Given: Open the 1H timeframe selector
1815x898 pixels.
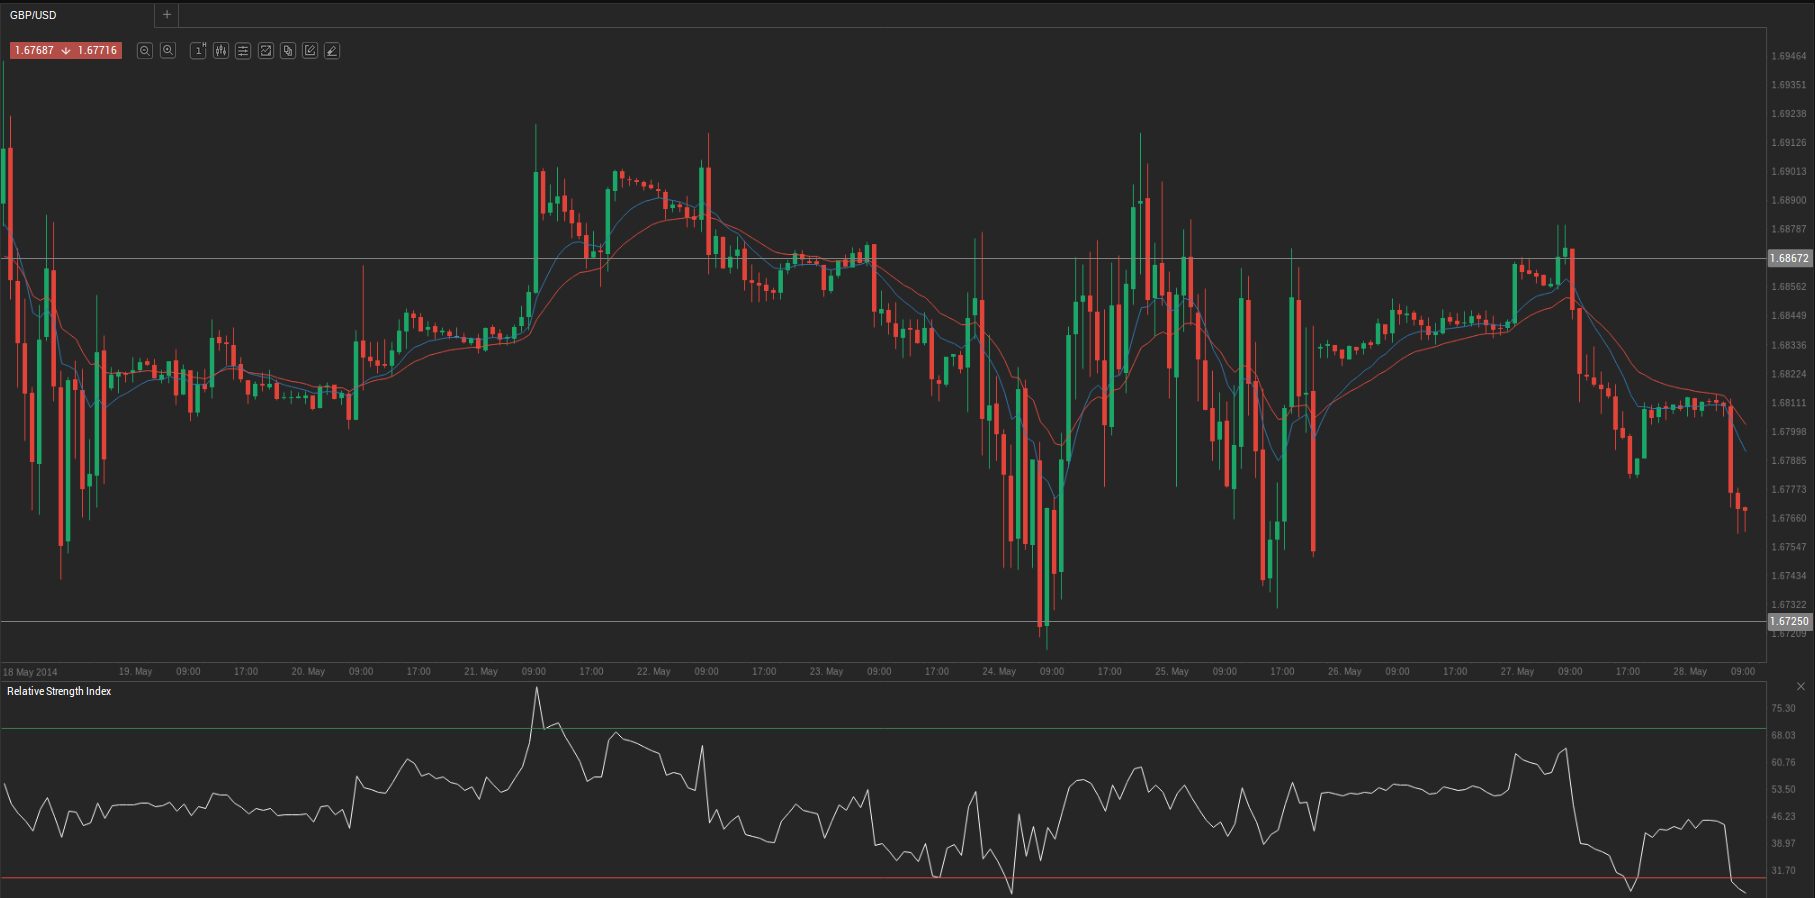Looking at the screenshot, I should coord(198,50).
